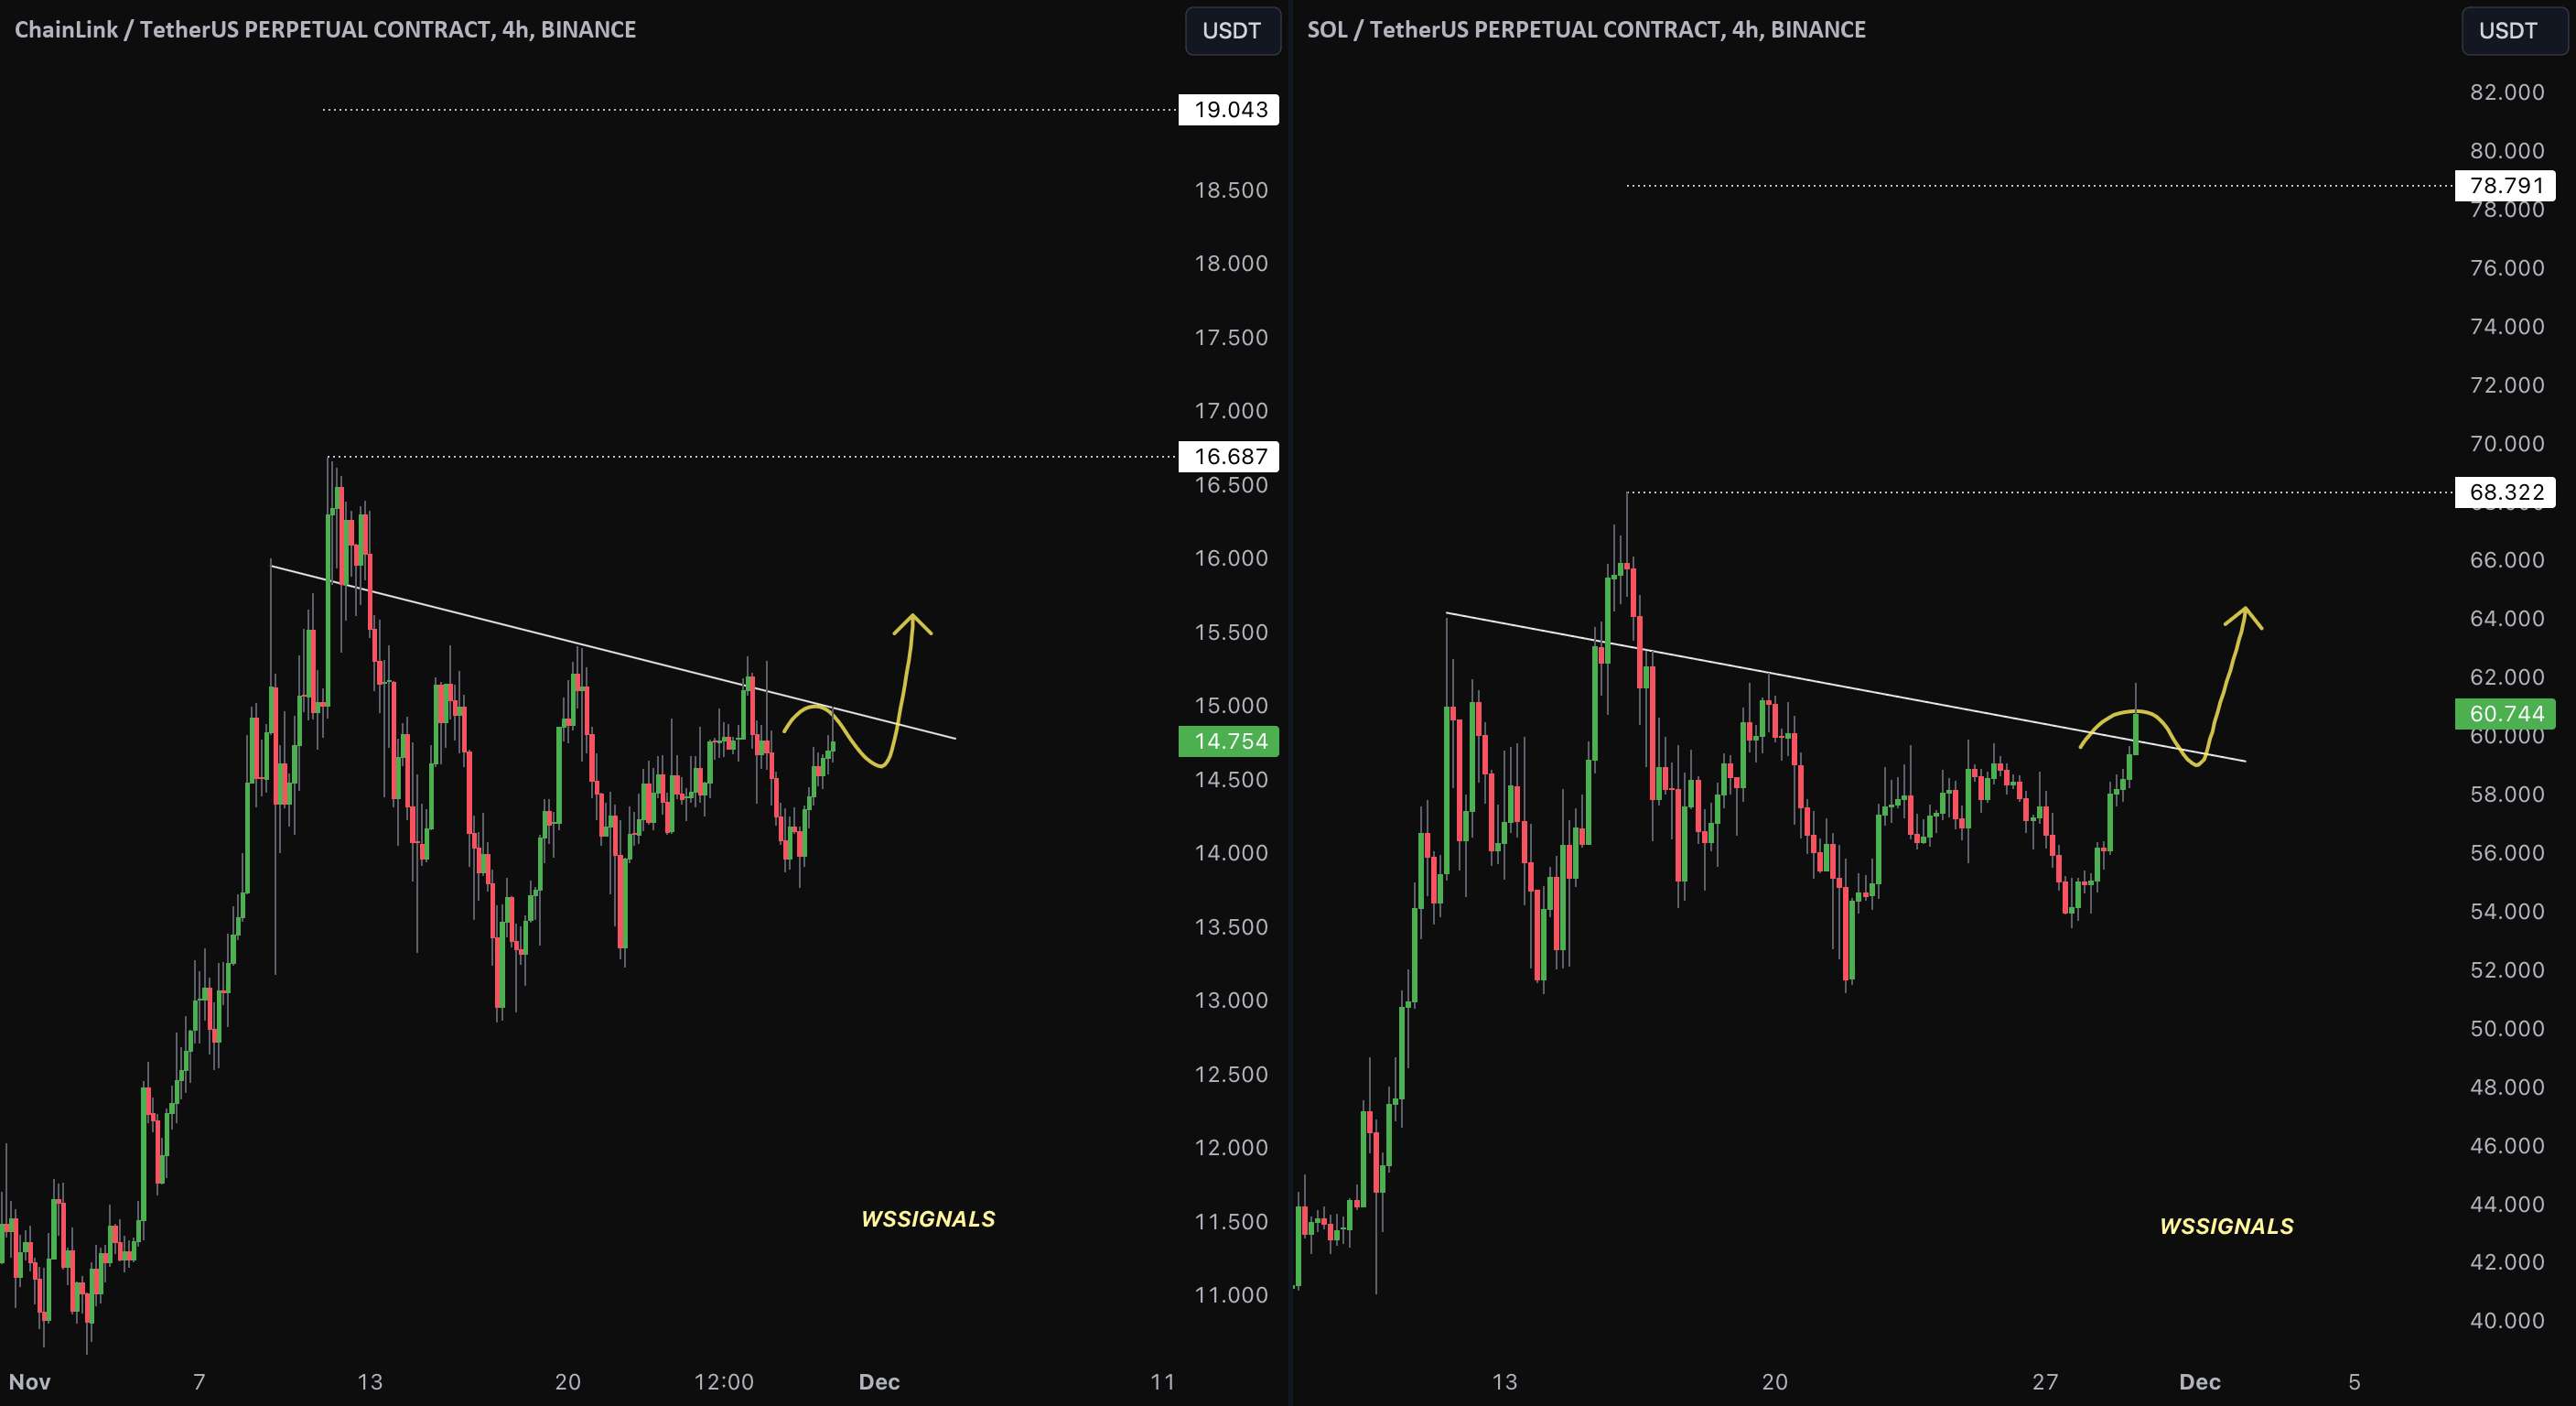Click the Dec label on ChainLink time axis

pyautogui.click(x=879, y=1382)
